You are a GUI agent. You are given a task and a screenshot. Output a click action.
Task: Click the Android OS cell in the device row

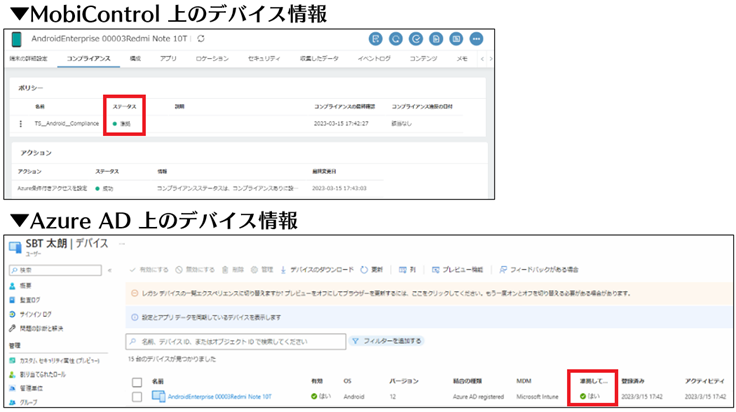(354, 397)
